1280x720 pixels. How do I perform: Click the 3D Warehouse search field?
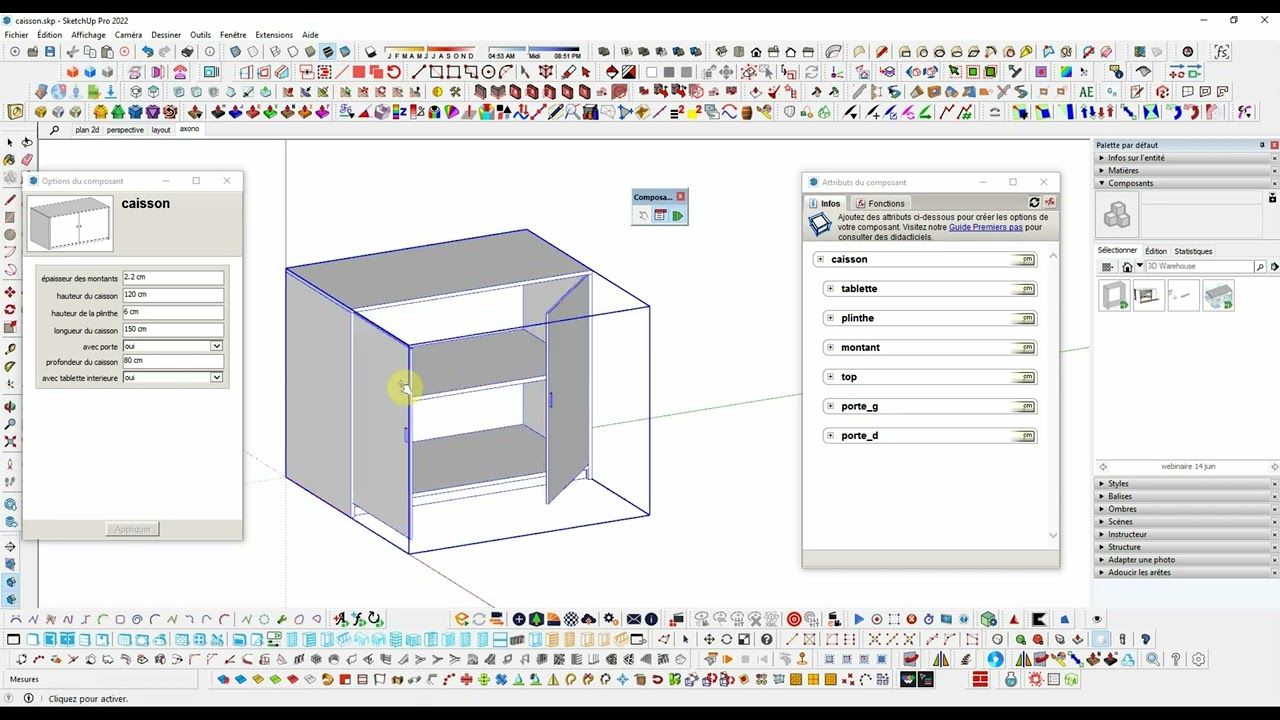[1199, 267]
